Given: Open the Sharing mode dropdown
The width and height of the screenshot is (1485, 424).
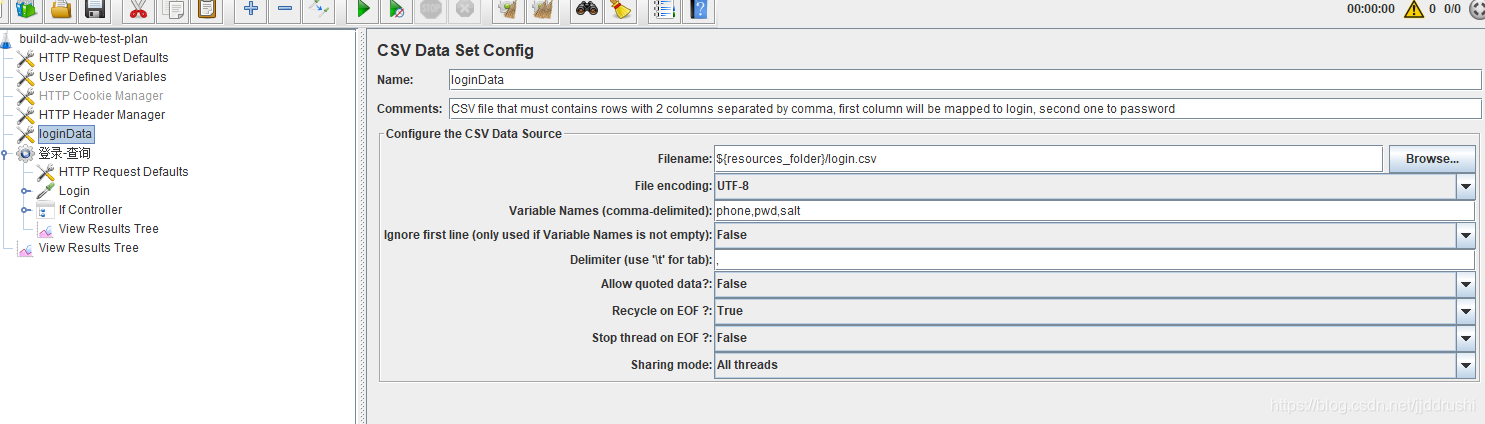Looking at the screenshot, I should point(1465,365).
